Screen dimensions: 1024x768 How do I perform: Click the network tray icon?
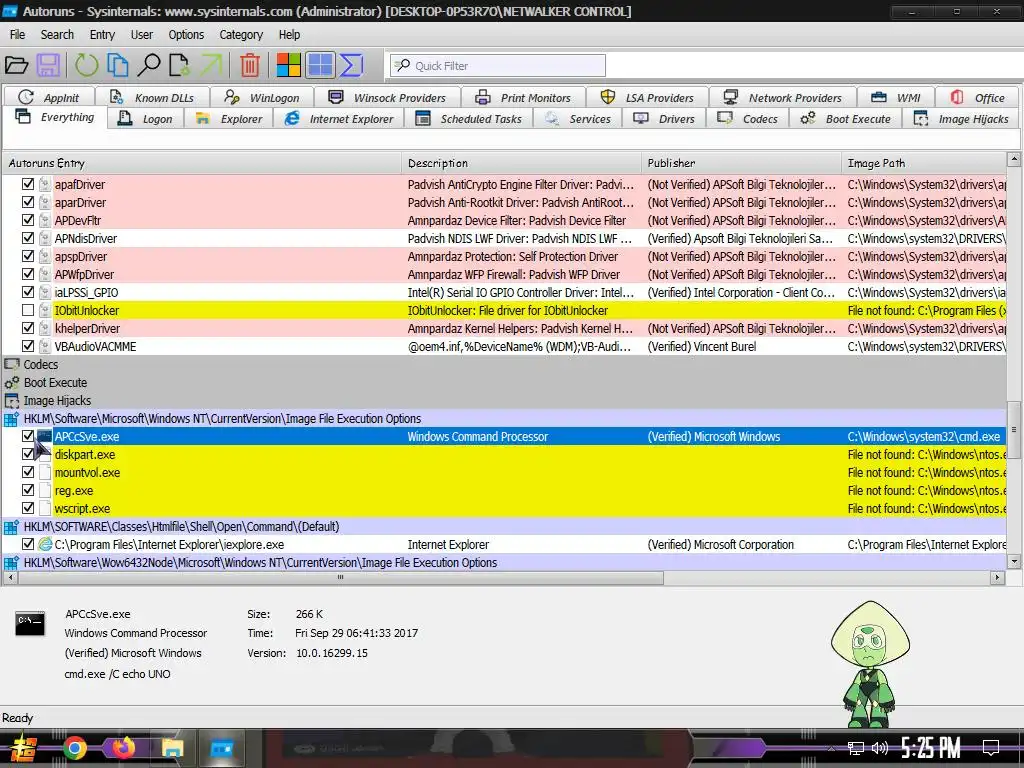coord(856,748)
